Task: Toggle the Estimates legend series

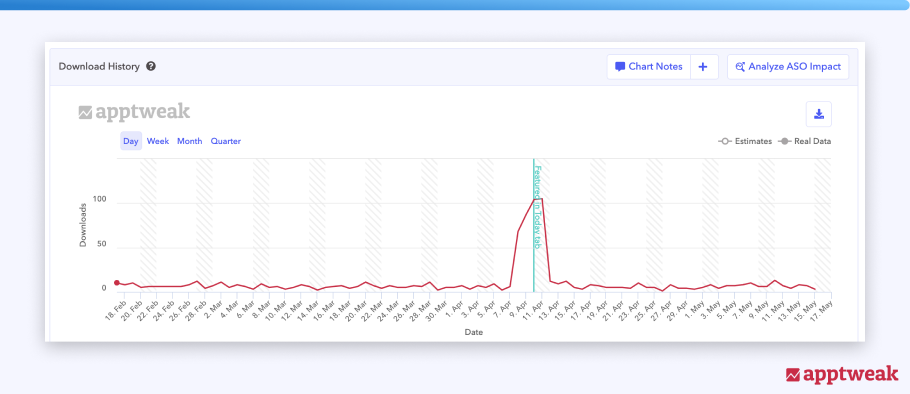Action: 745,141
